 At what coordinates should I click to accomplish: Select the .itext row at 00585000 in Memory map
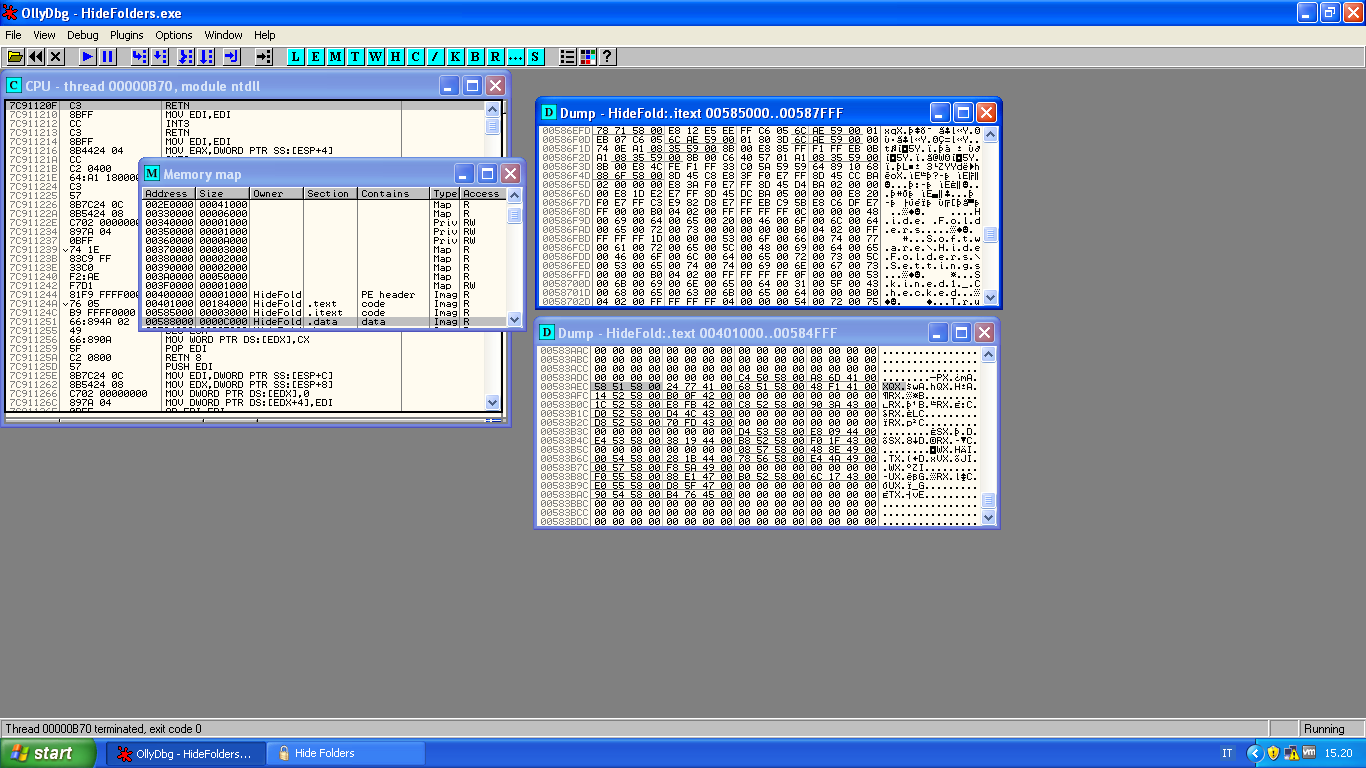click(x=324, y=313)
